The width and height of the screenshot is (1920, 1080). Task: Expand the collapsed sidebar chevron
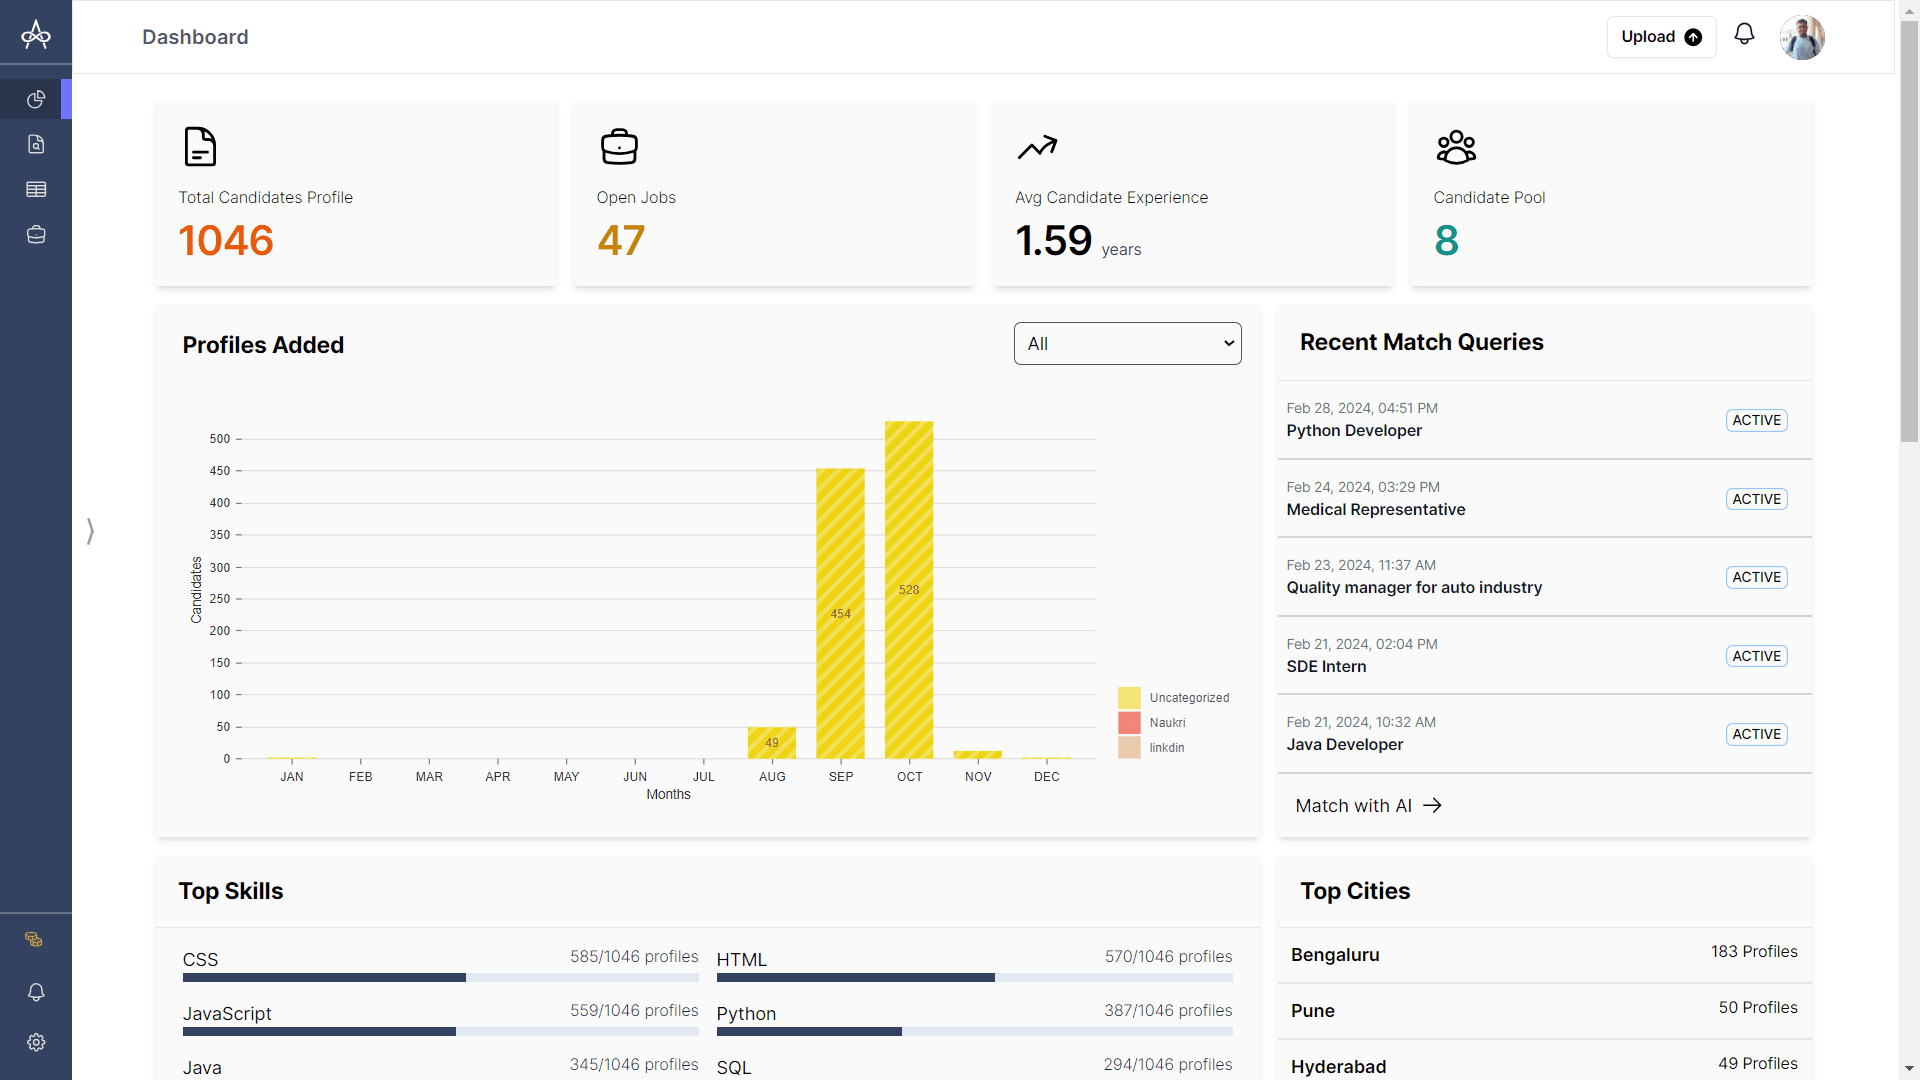[x=90, y=530]
